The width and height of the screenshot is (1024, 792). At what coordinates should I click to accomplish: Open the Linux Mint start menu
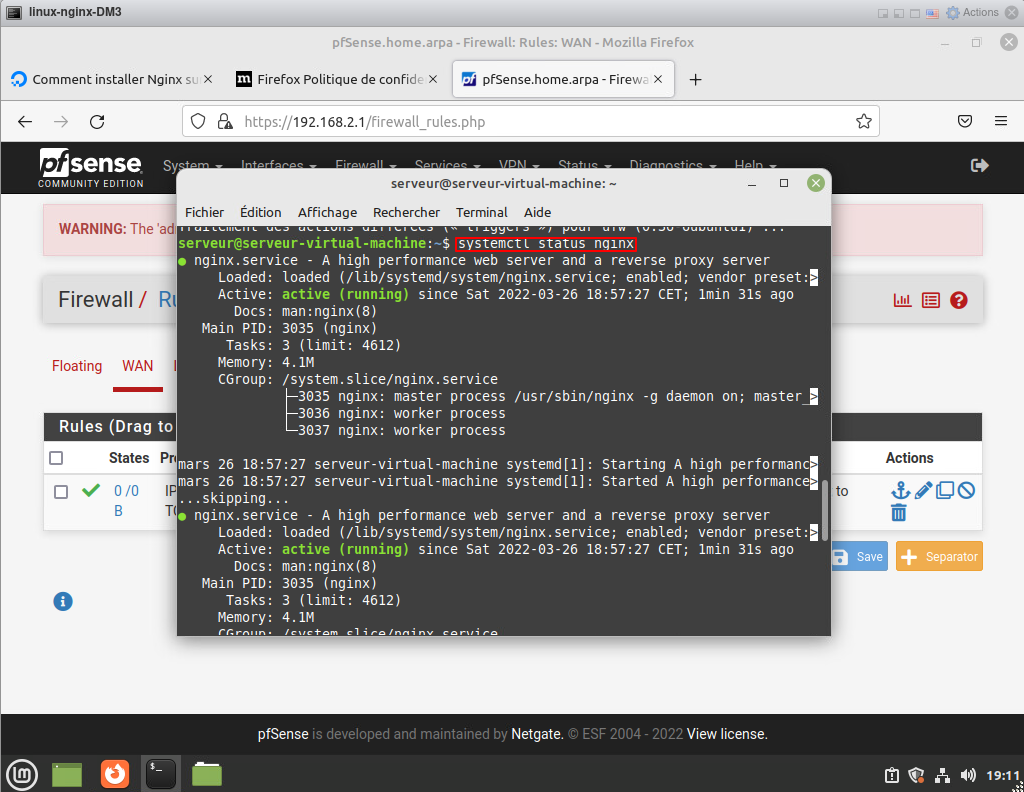(21, 773)
